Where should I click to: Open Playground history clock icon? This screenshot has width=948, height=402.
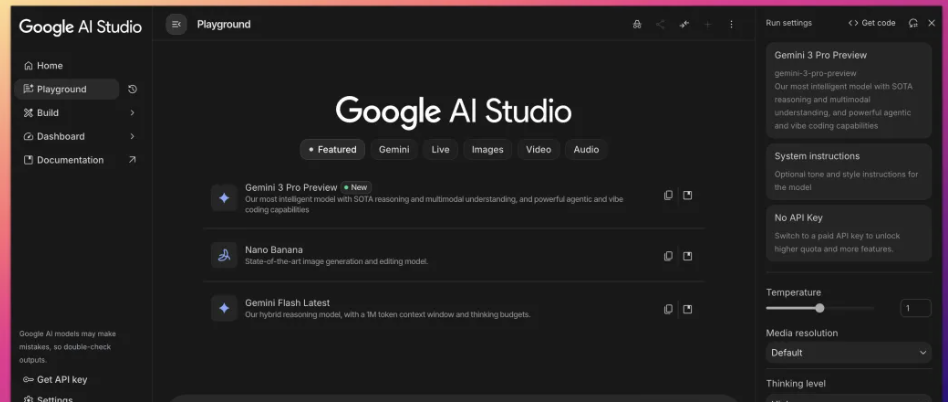coord(132,89)
